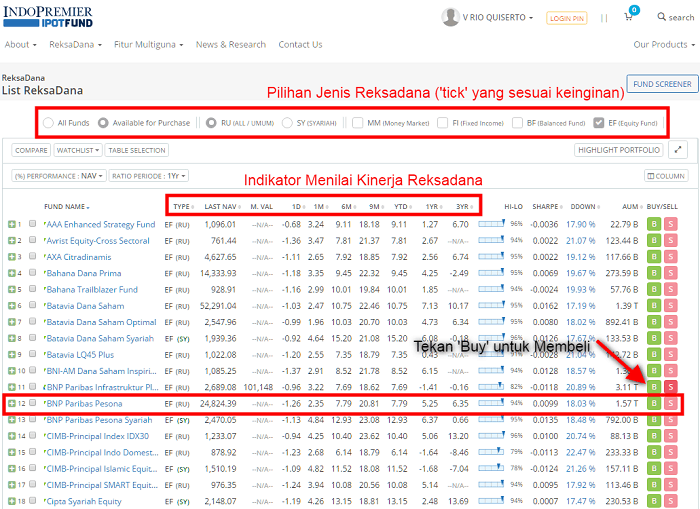Click the user profile avatar icon
The height and width of the screenshot is (509, 700).
click(451, 17)
